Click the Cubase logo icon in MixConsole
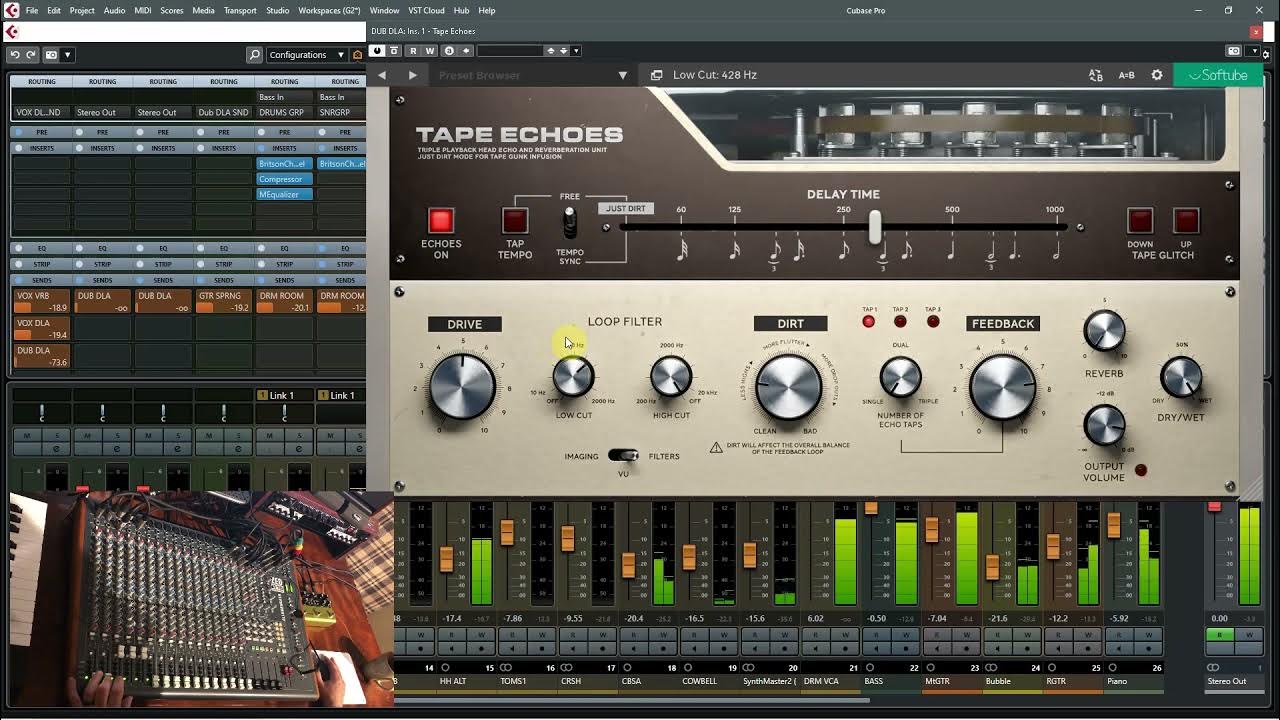Viewport: 1280px width, 720px height. click(x=12, y=32)
